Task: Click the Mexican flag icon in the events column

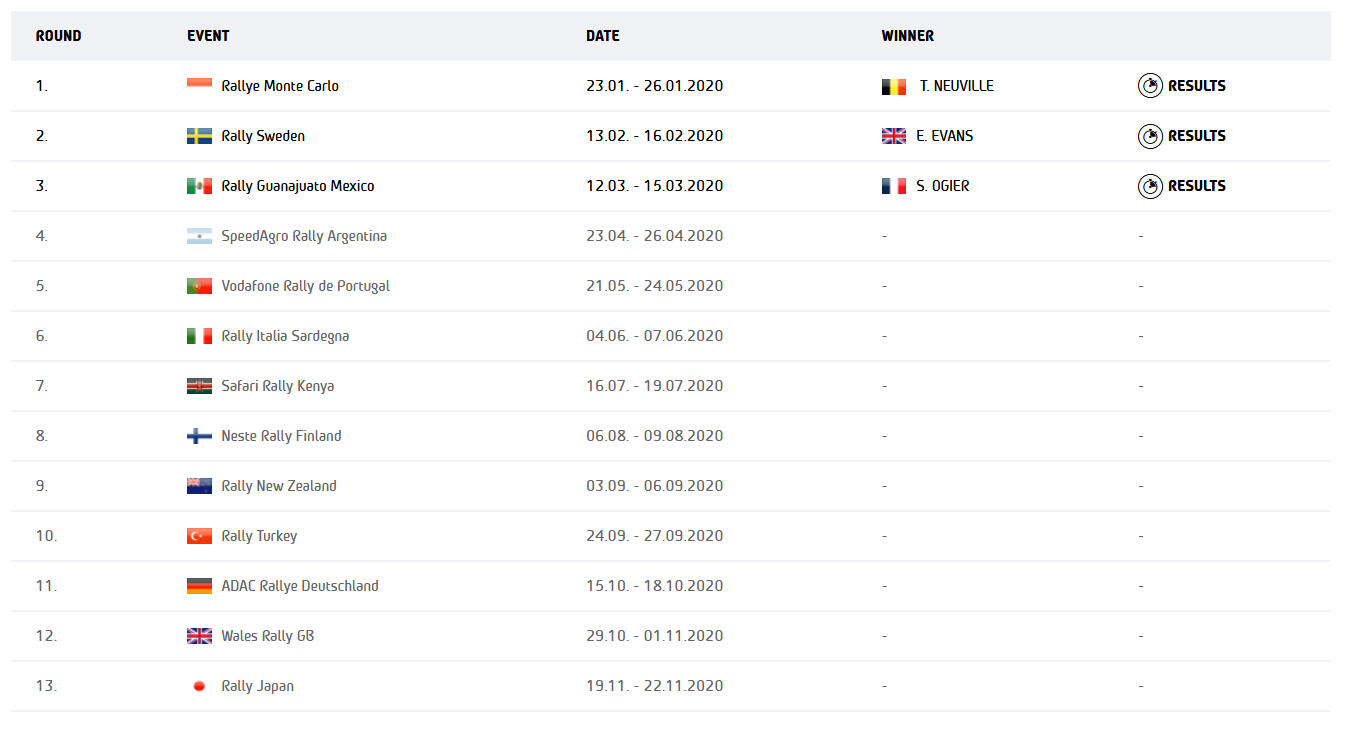Action: [x=199, y=186]
